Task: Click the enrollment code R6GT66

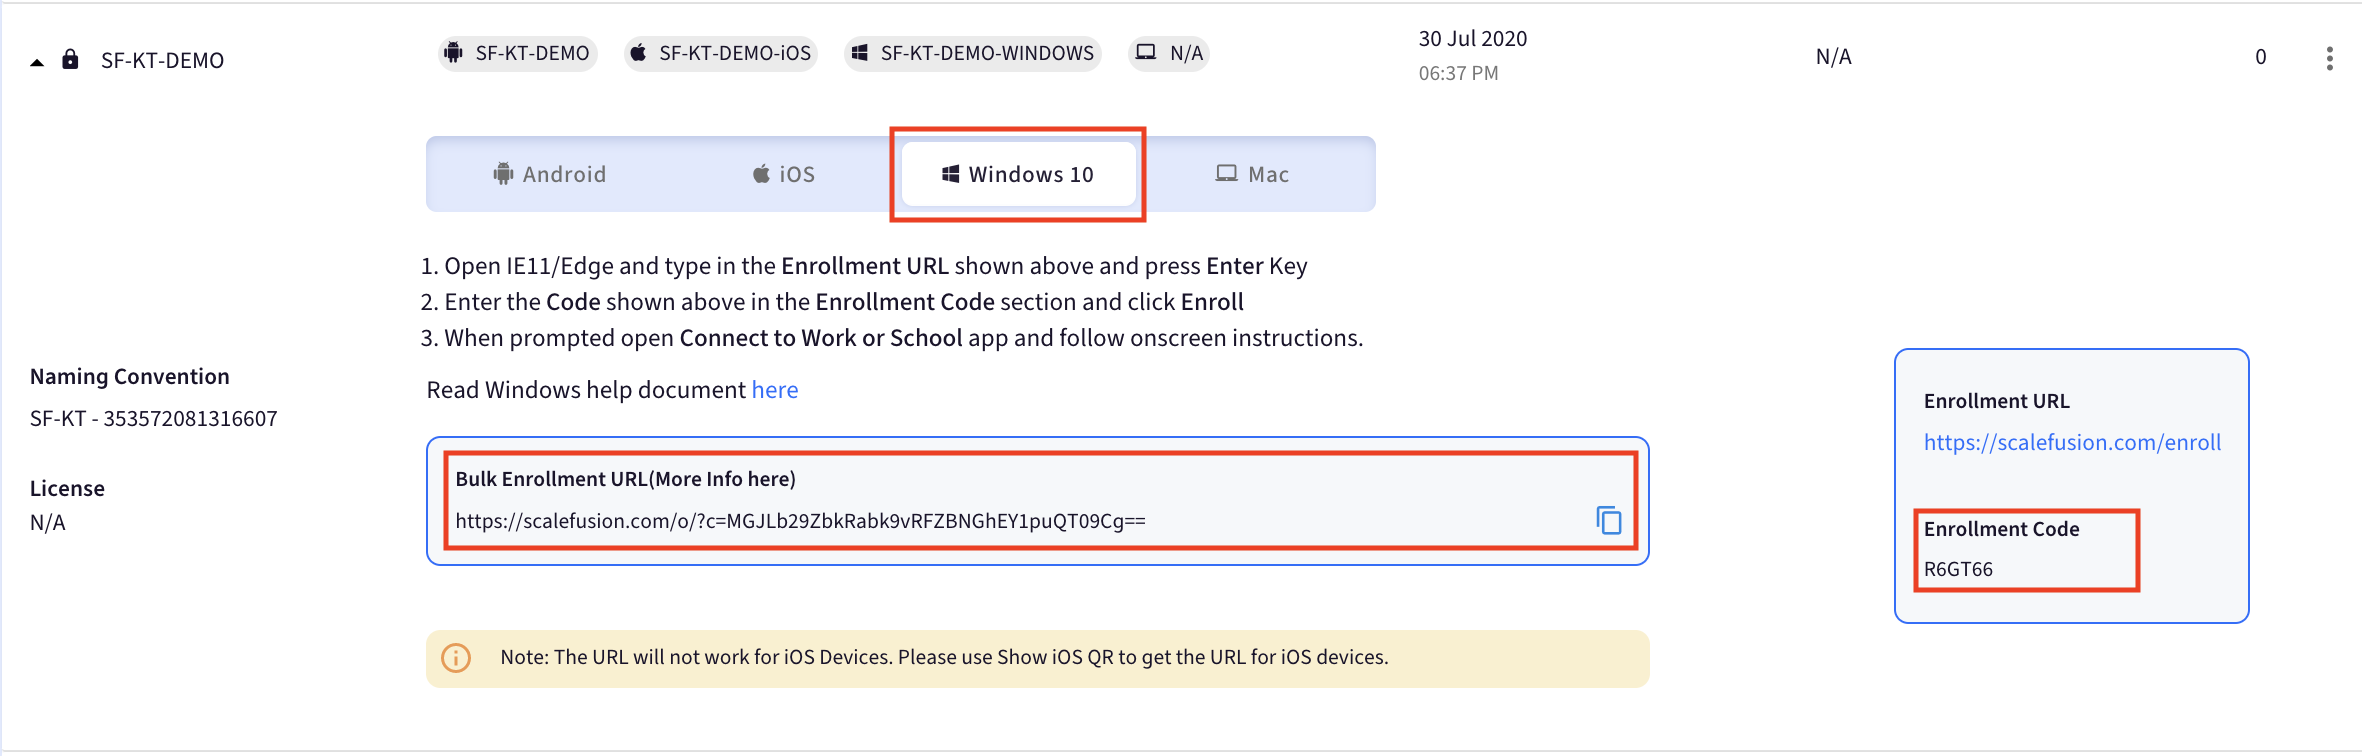Action: click(x=1958, y=569)
